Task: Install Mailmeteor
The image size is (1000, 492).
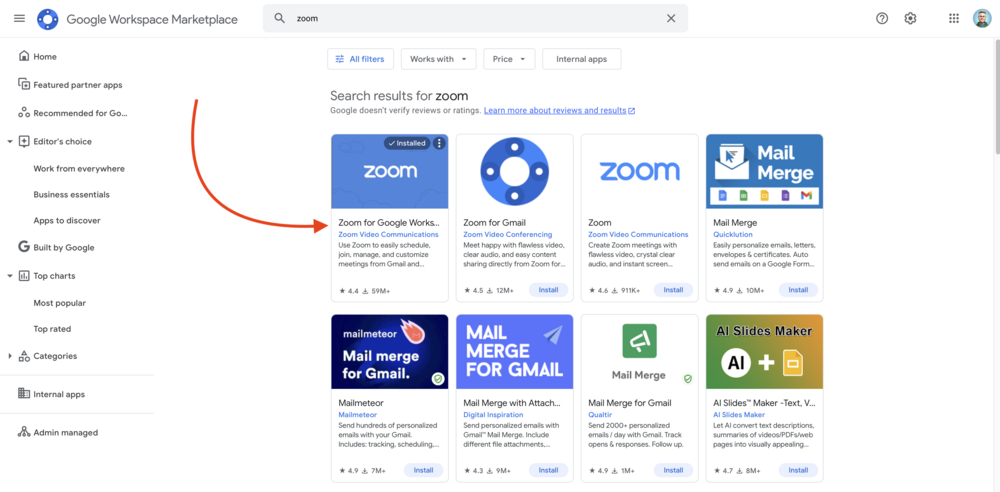Action: pos(423,470)
